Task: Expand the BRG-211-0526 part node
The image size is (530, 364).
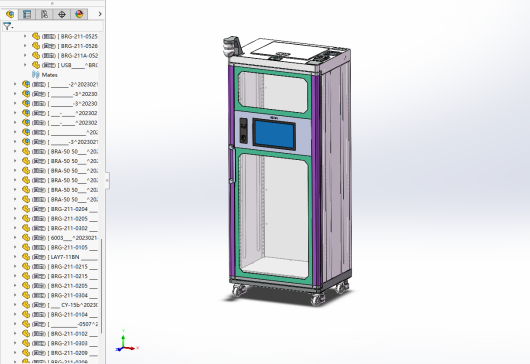Action: coord(25,46)
